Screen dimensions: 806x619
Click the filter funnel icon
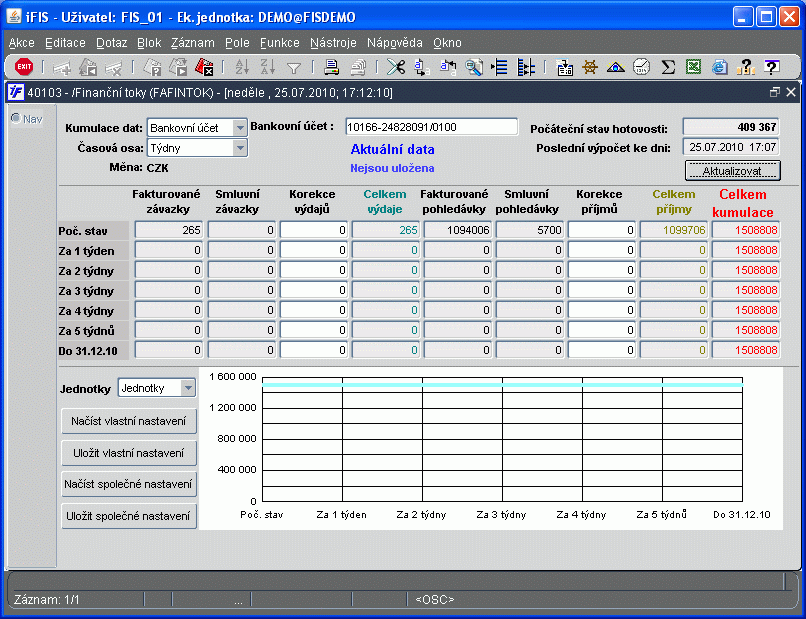[294, 67]
